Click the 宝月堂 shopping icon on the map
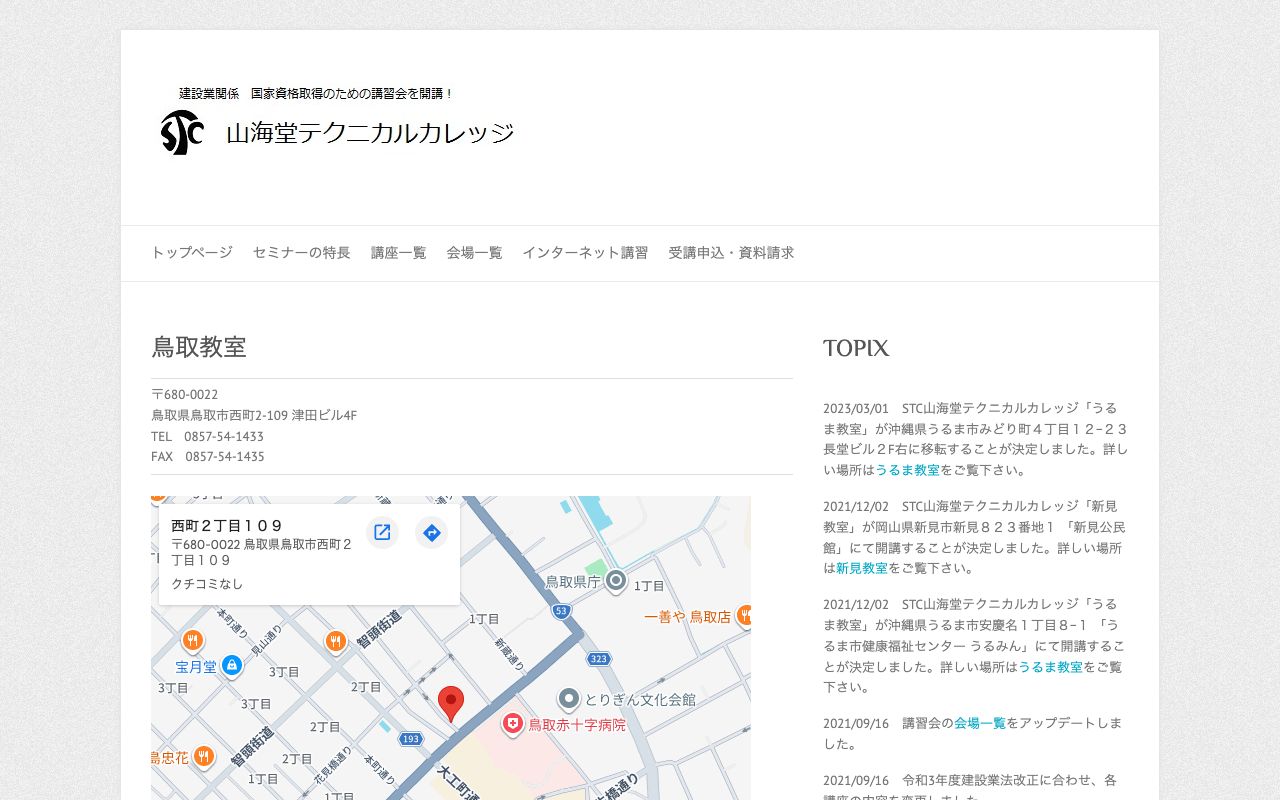The width and height of the screenshot is (1280, 800). coord(230,664)
